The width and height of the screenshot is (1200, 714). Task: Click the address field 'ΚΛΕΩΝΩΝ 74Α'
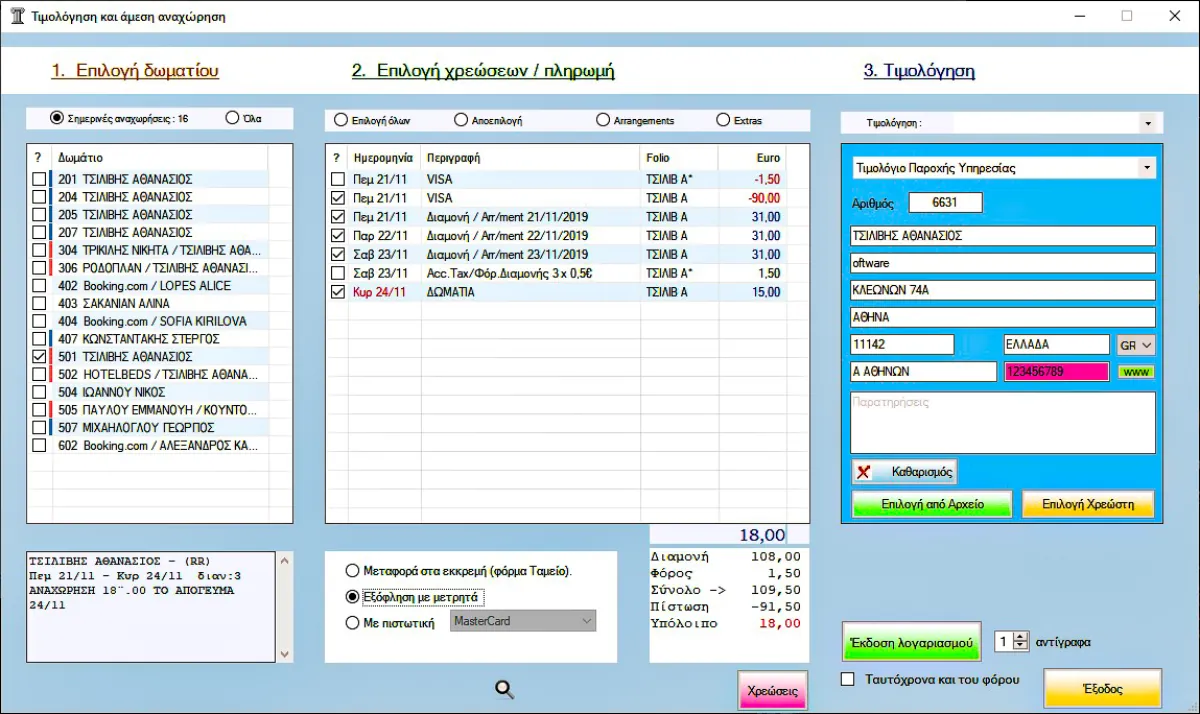[x=1003, y=290]
